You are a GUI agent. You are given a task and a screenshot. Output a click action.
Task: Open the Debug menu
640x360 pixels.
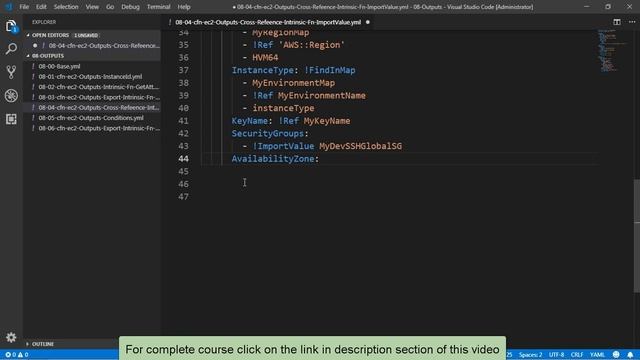click(130, 7)
